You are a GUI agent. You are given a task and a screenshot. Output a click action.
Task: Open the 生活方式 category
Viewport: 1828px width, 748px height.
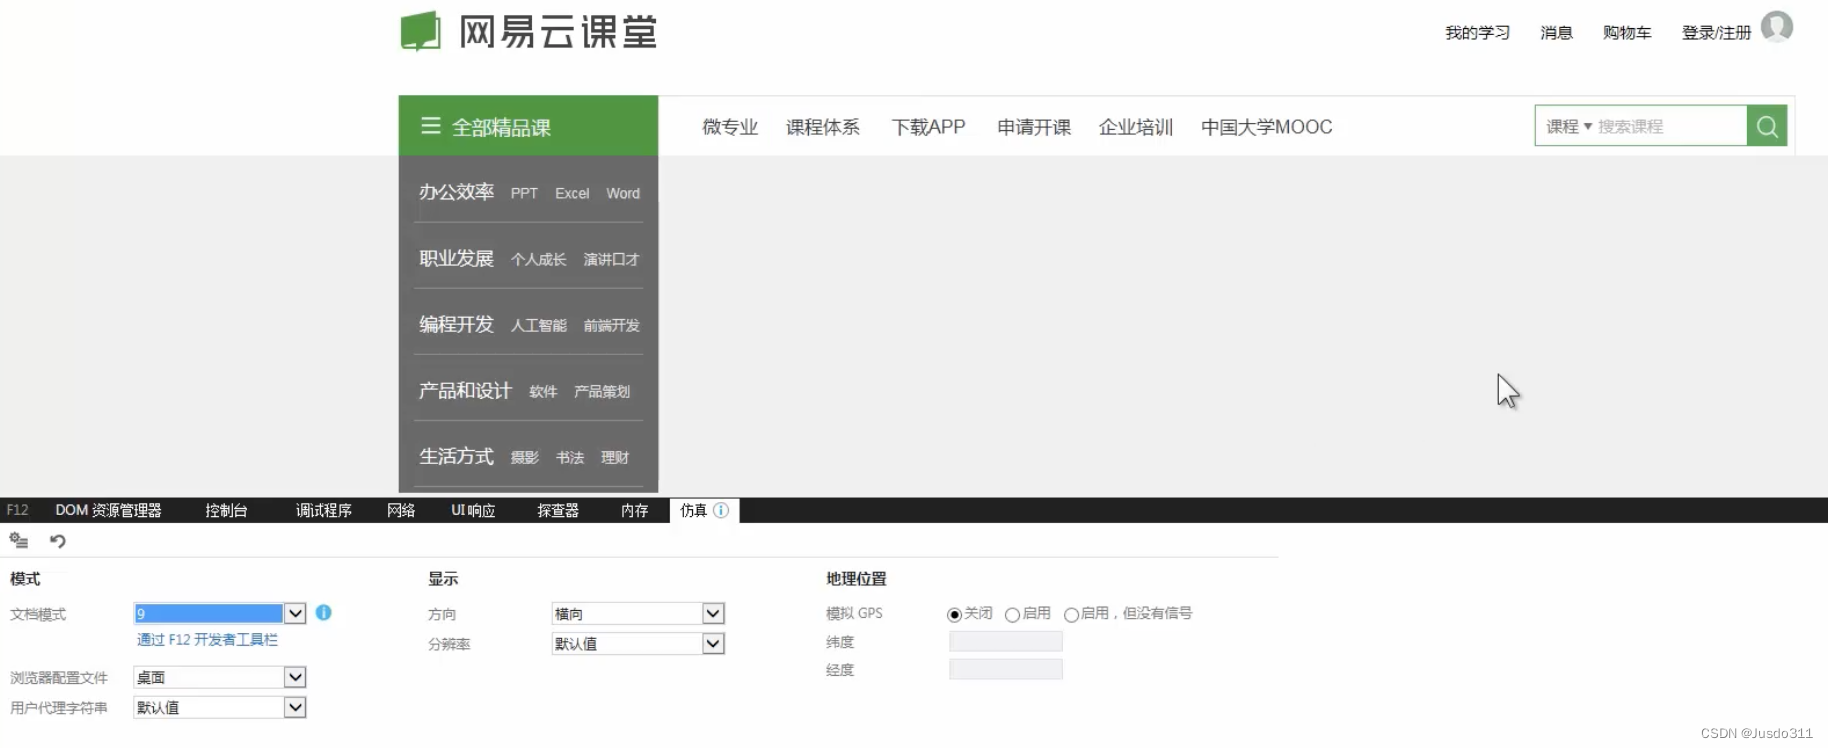pyautogui.click(x=456, y=456)
